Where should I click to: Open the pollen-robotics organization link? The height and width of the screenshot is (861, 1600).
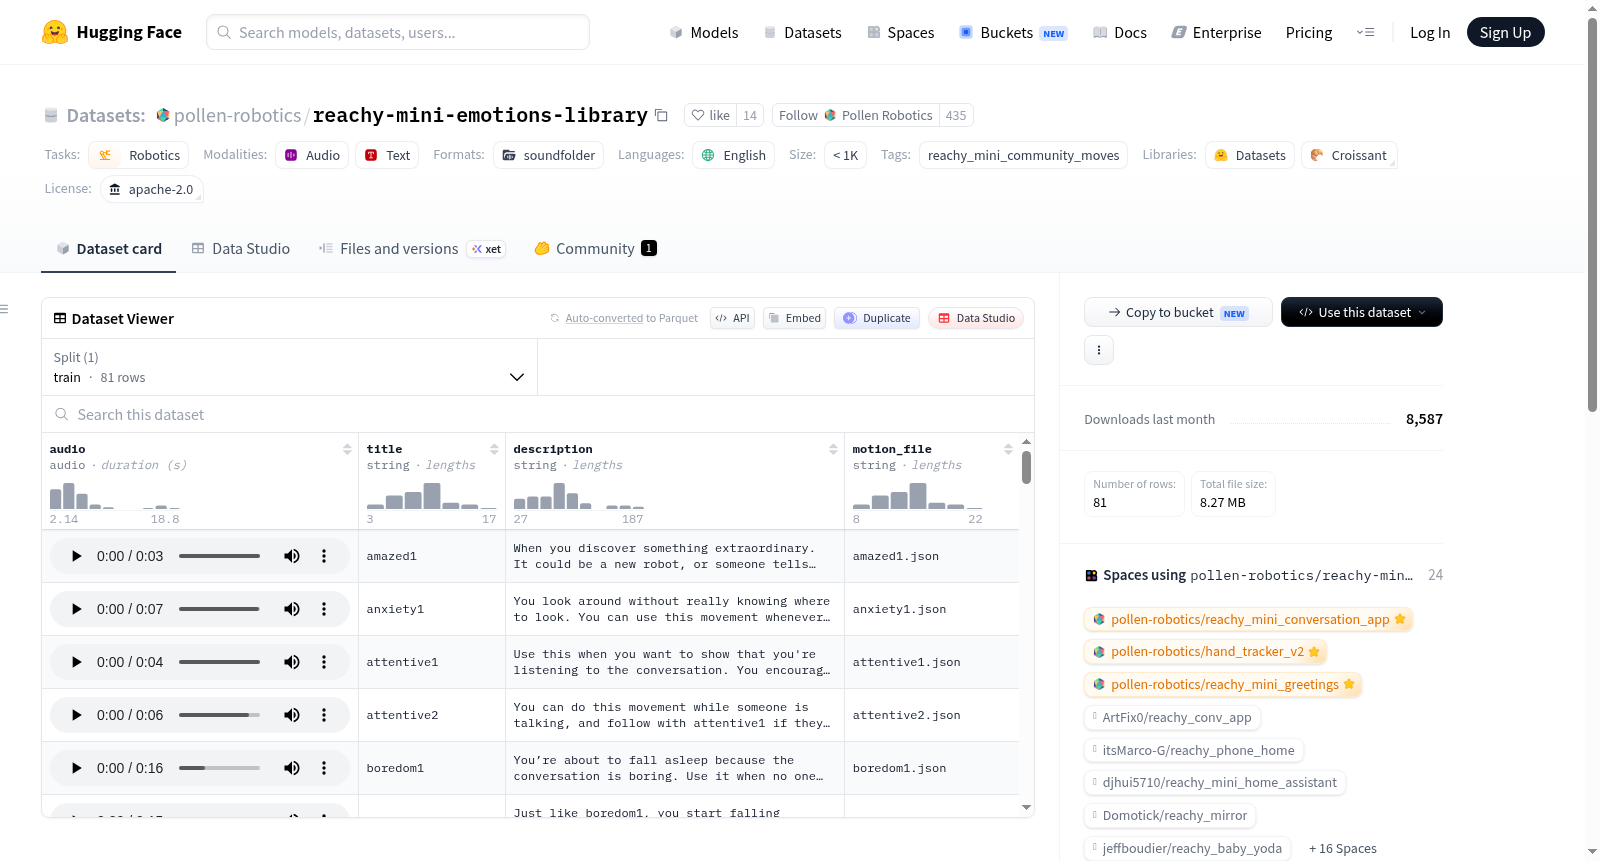[x=237, y=115]
